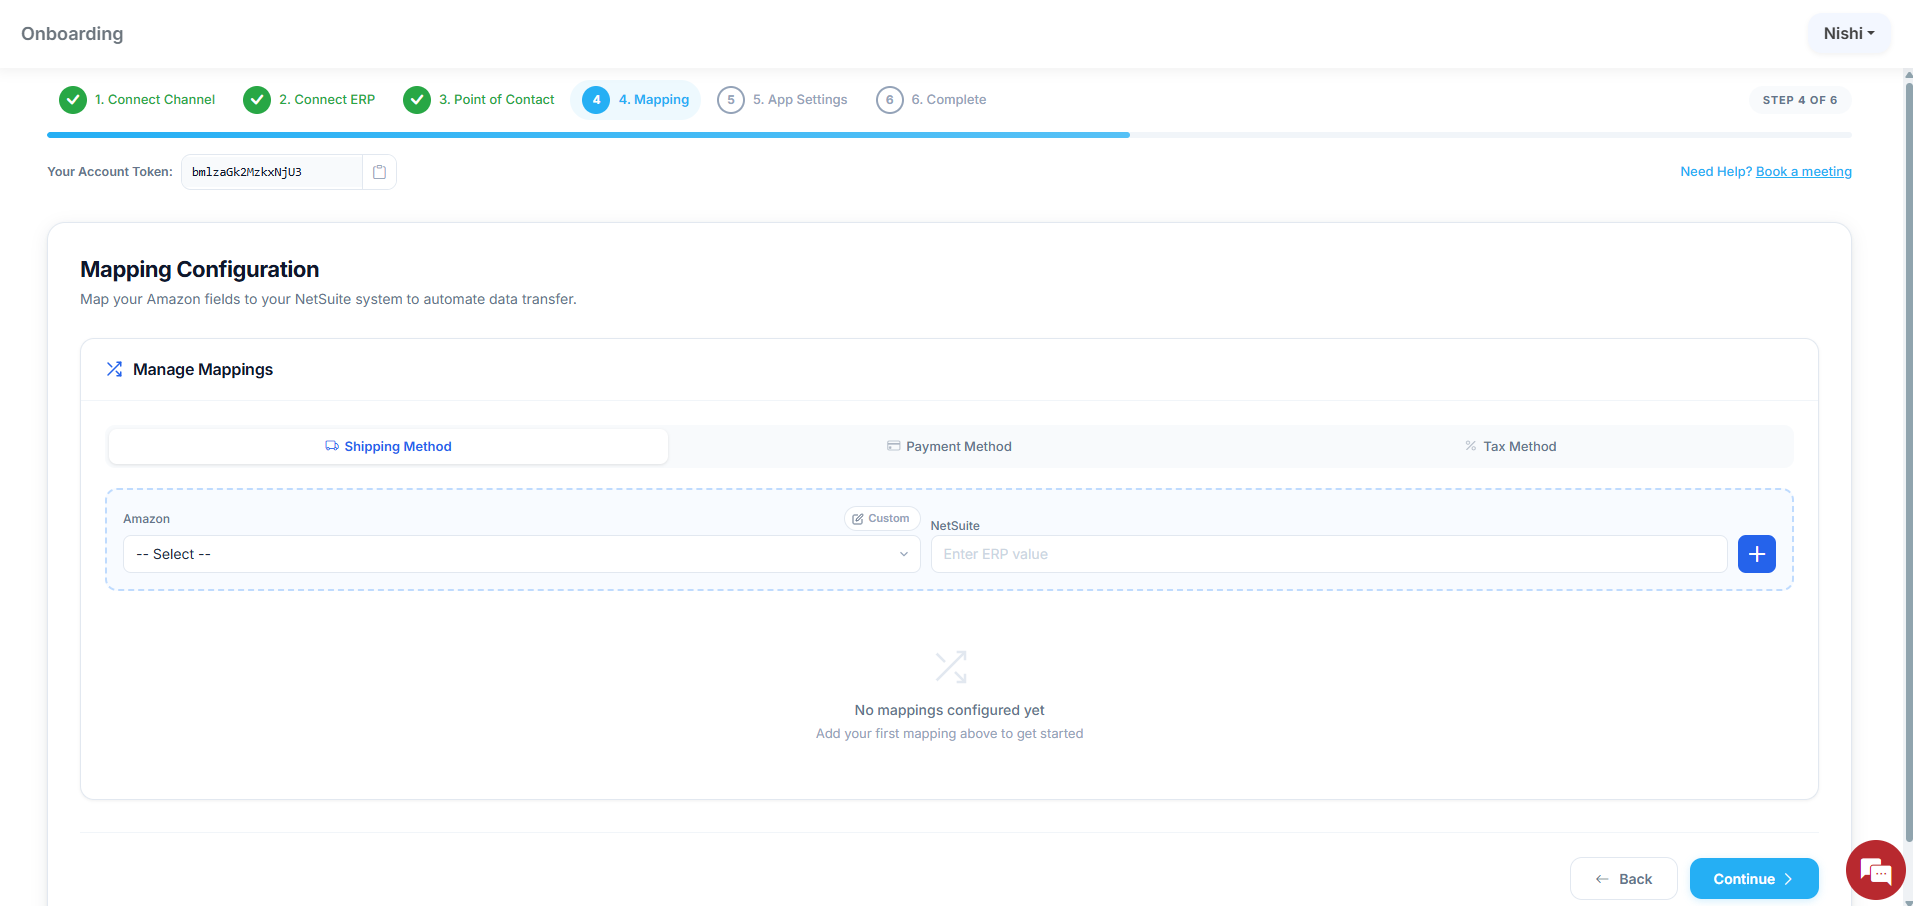
Task: Switch to the Payment Method tab
Action: click(x=949, y=446)
